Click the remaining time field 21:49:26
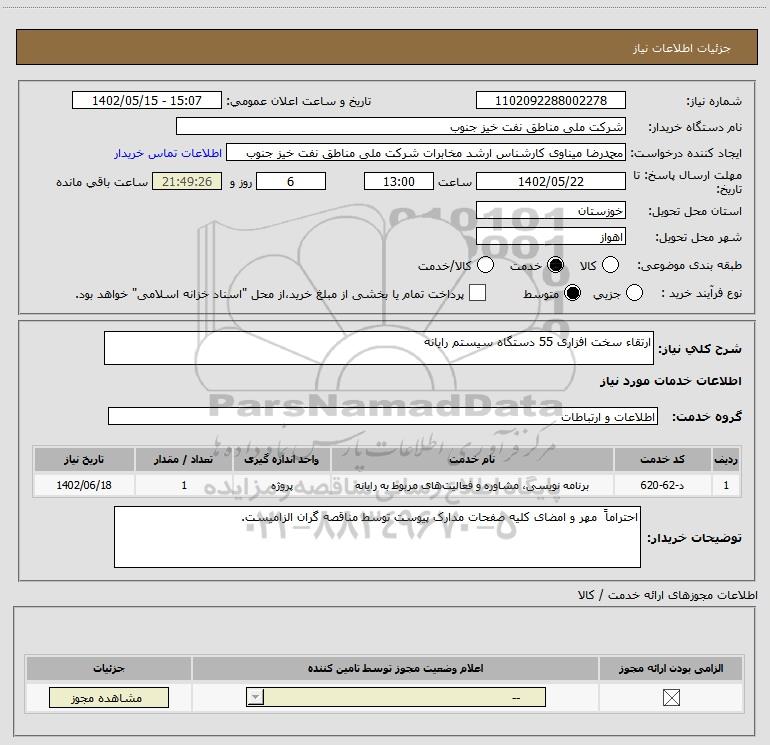 pyautogui.click(x=187, y=181)
